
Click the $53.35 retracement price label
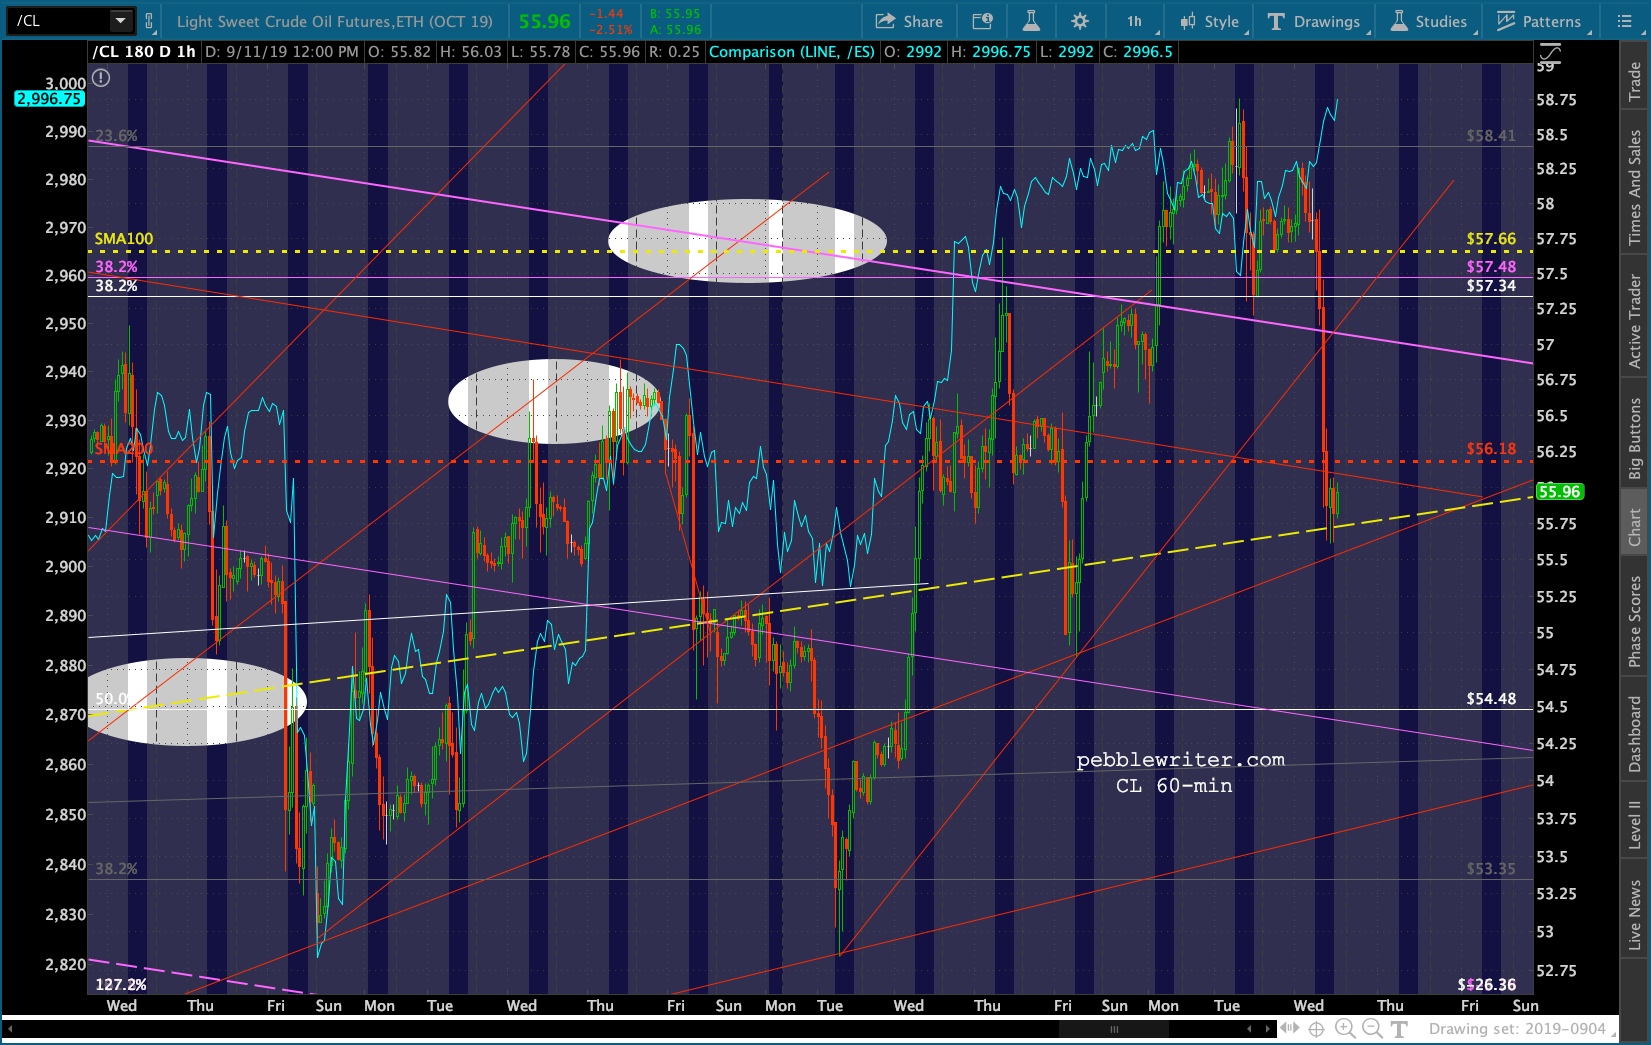point(1491,869)
